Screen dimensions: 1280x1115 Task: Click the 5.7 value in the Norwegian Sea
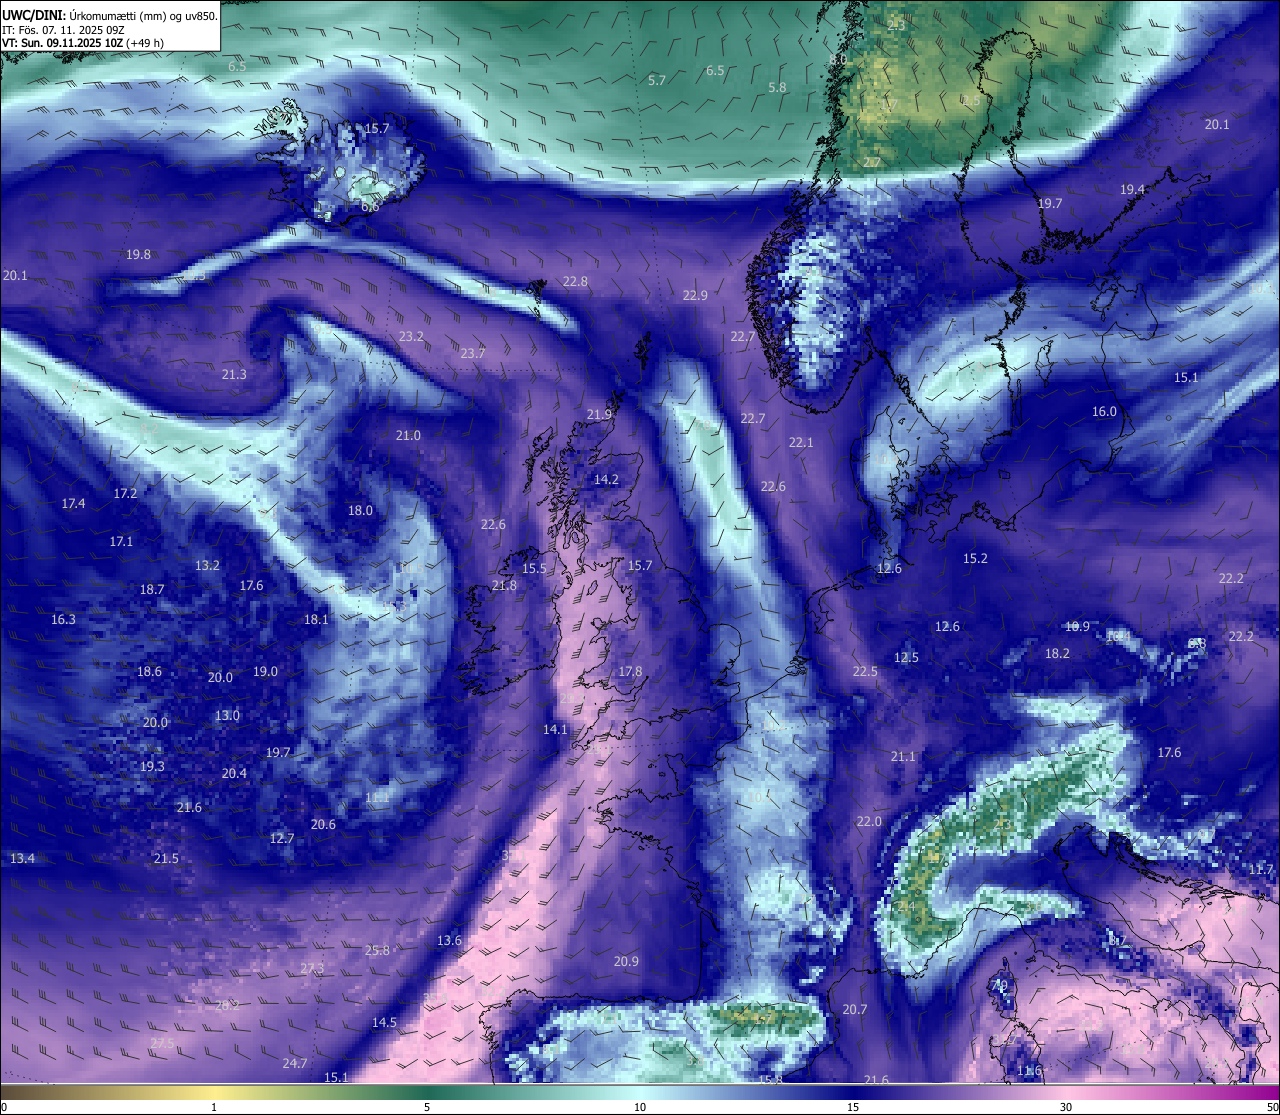(x=657, y=80)
